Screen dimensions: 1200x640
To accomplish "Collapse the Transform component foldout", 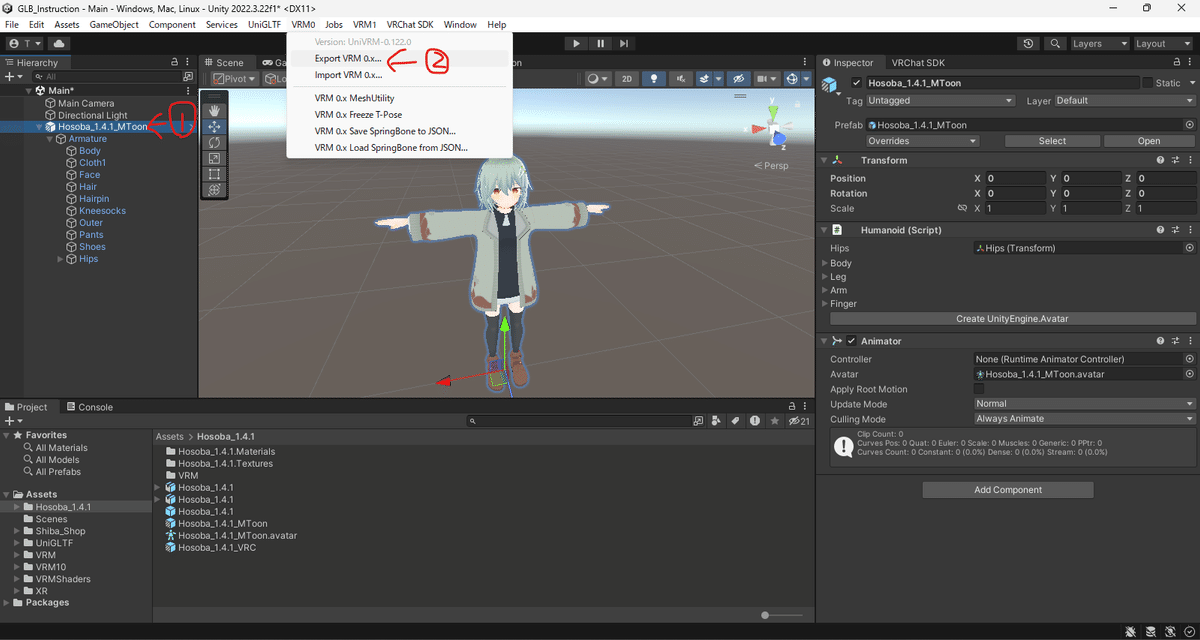I will pyautogui.click(x=825, y=160).
